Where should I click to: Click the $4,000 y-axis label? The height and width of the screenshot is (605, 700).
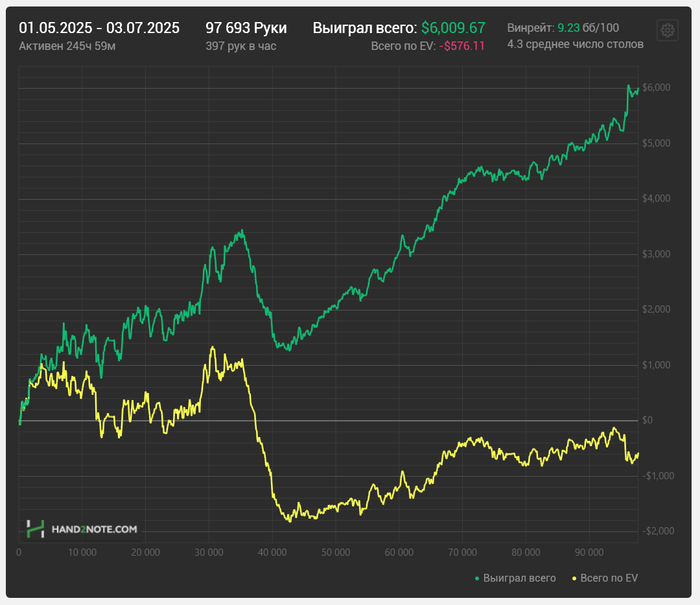point(656,199)
